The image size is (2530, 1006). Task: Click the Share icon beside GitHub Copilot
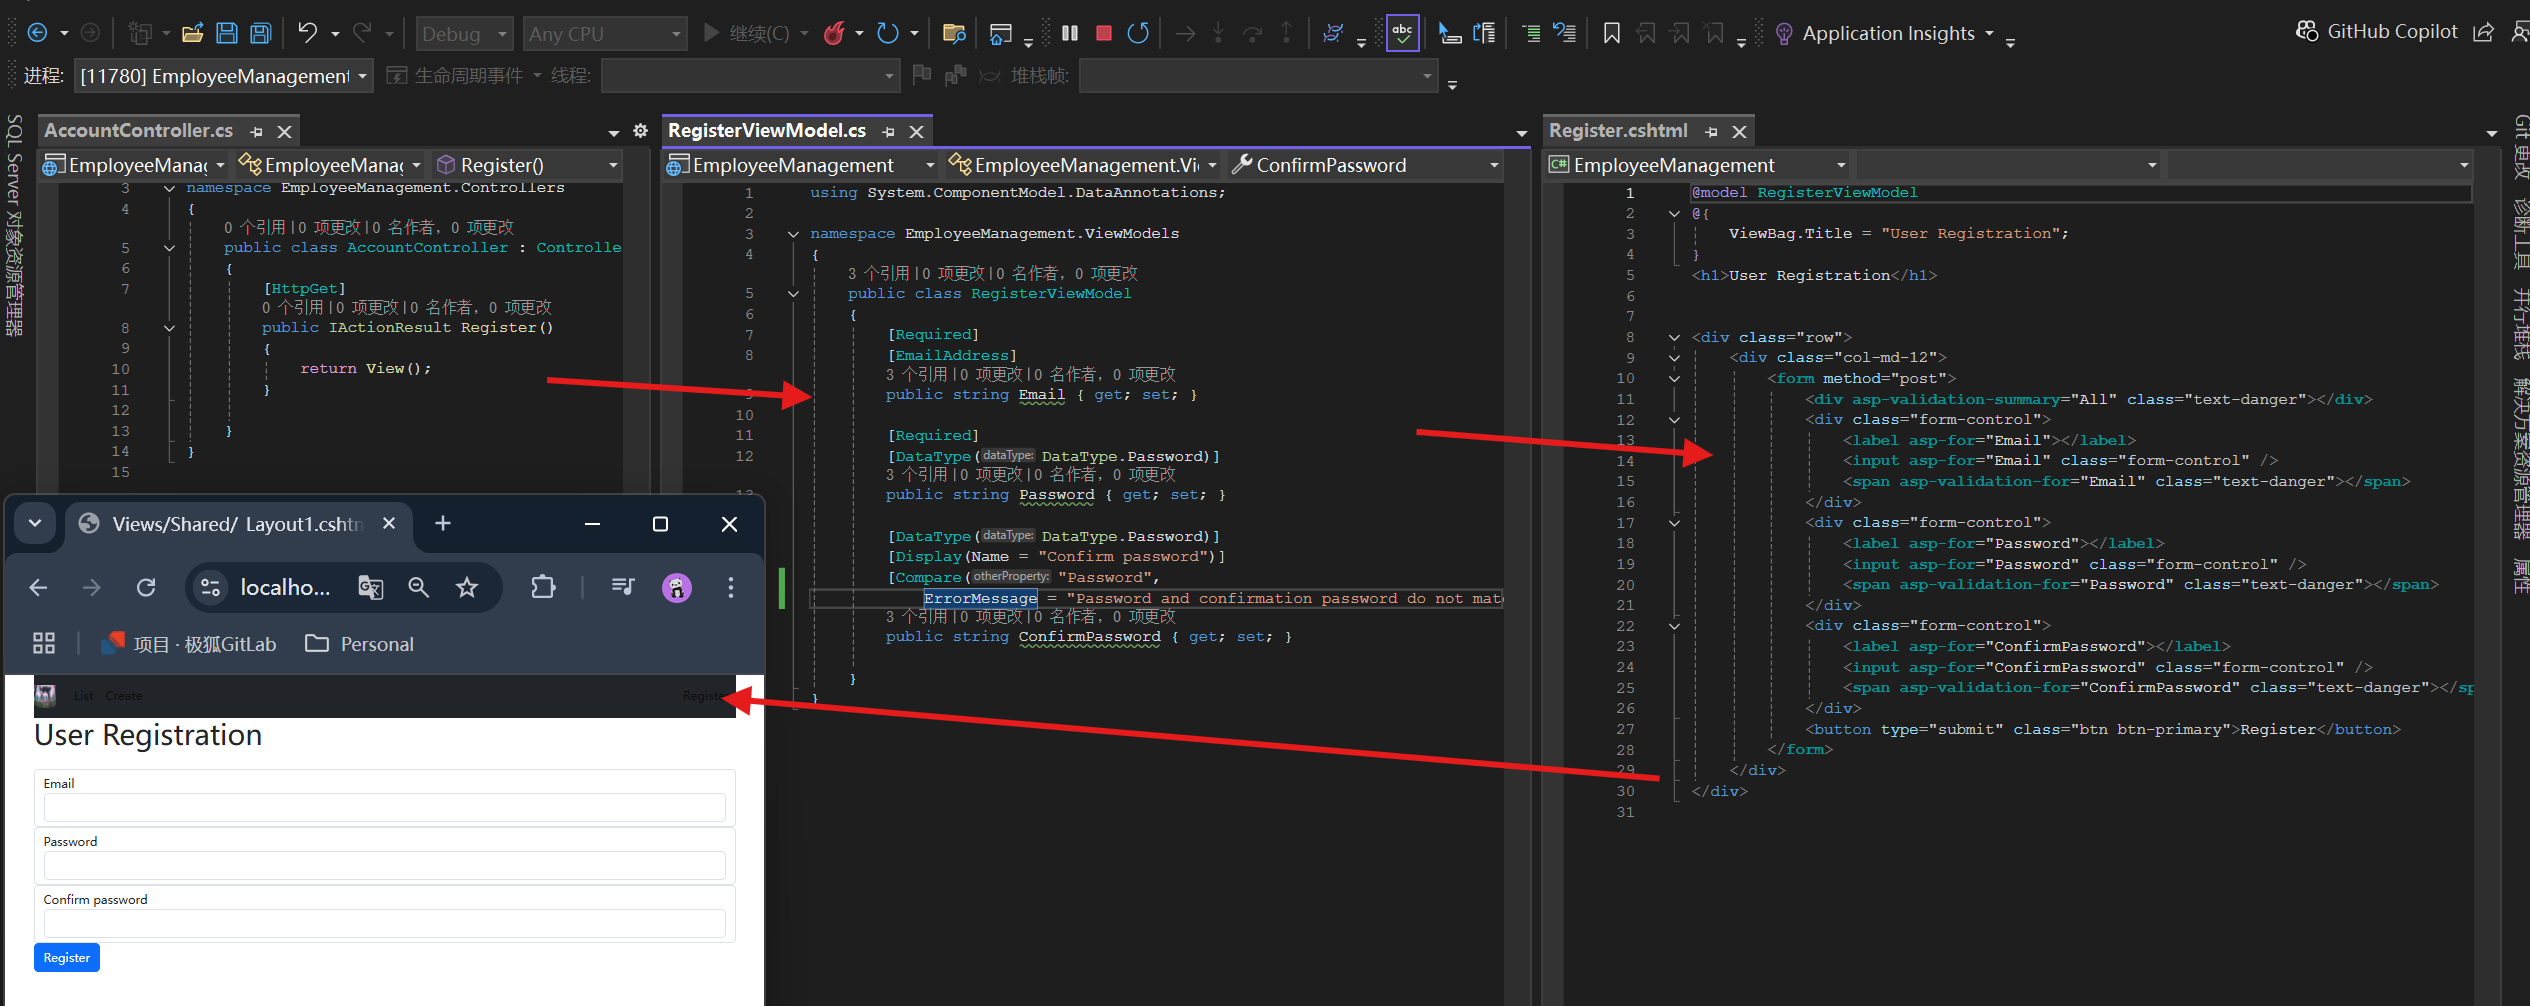tap(2483, 32)
